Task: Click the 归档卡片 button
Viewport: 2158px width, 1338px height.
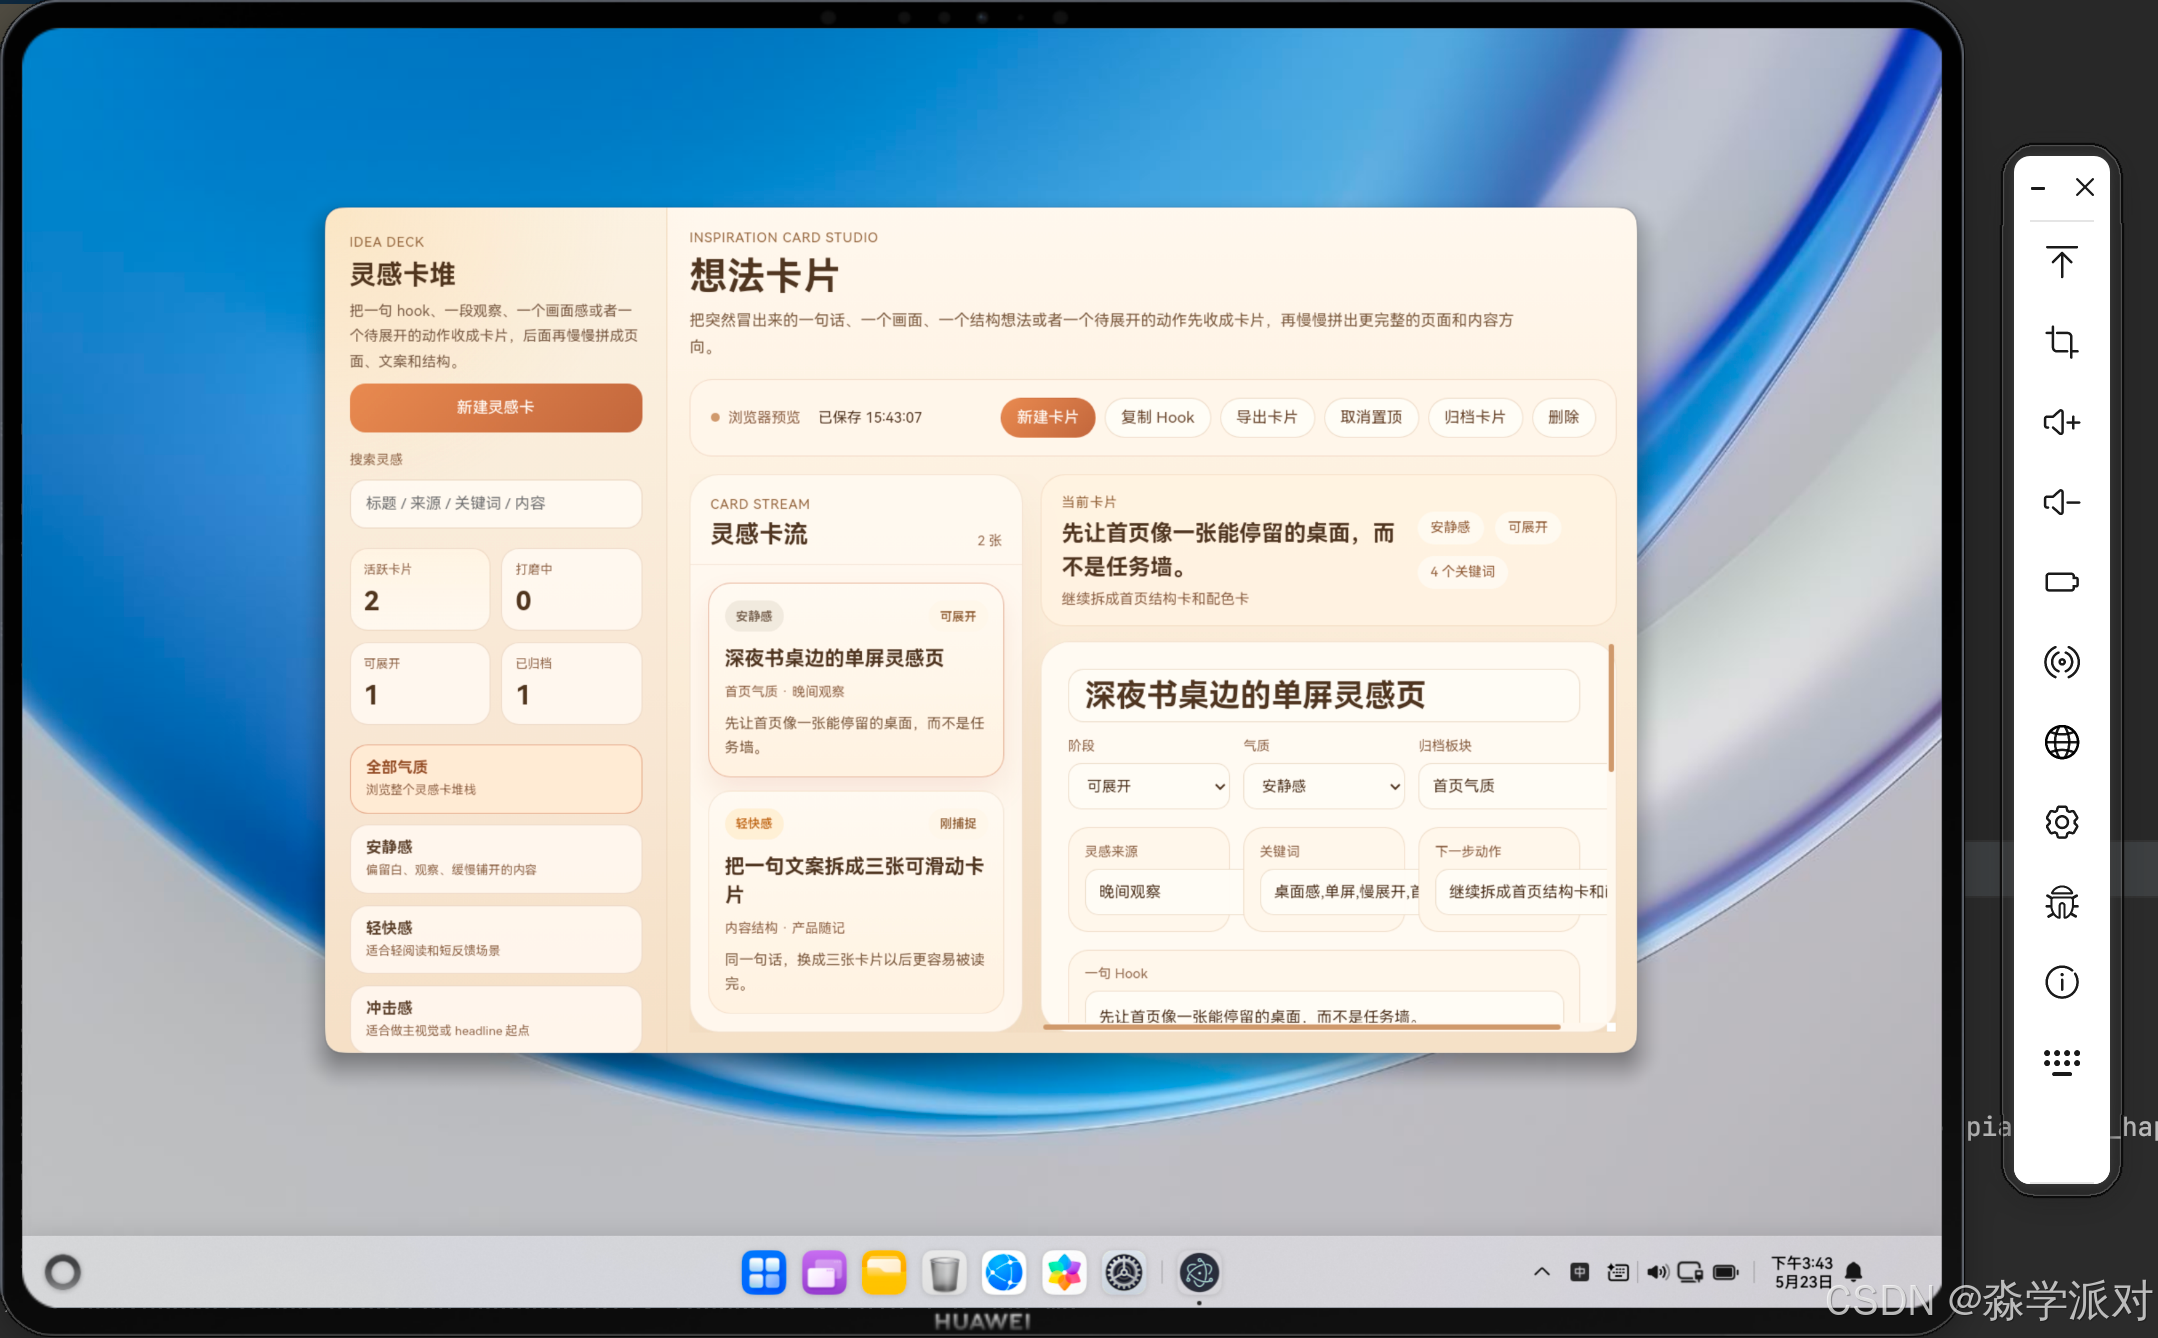Action: 1475,417
